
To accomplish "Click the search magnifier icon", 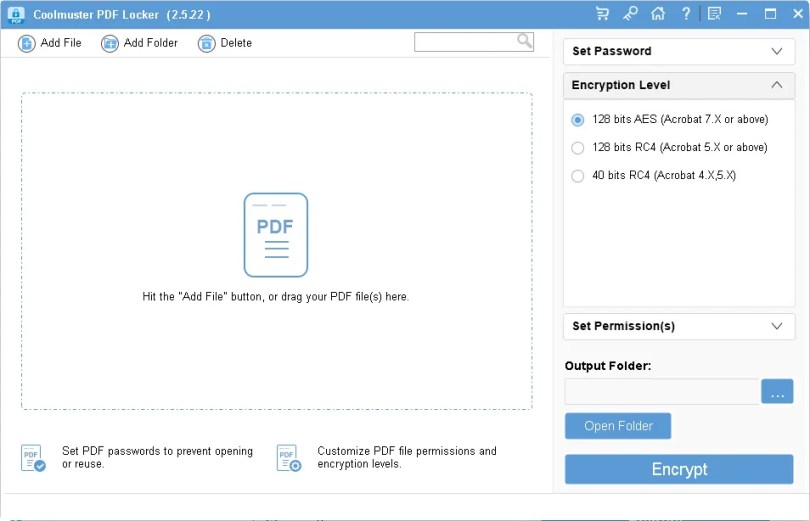I will pos(524,41).
